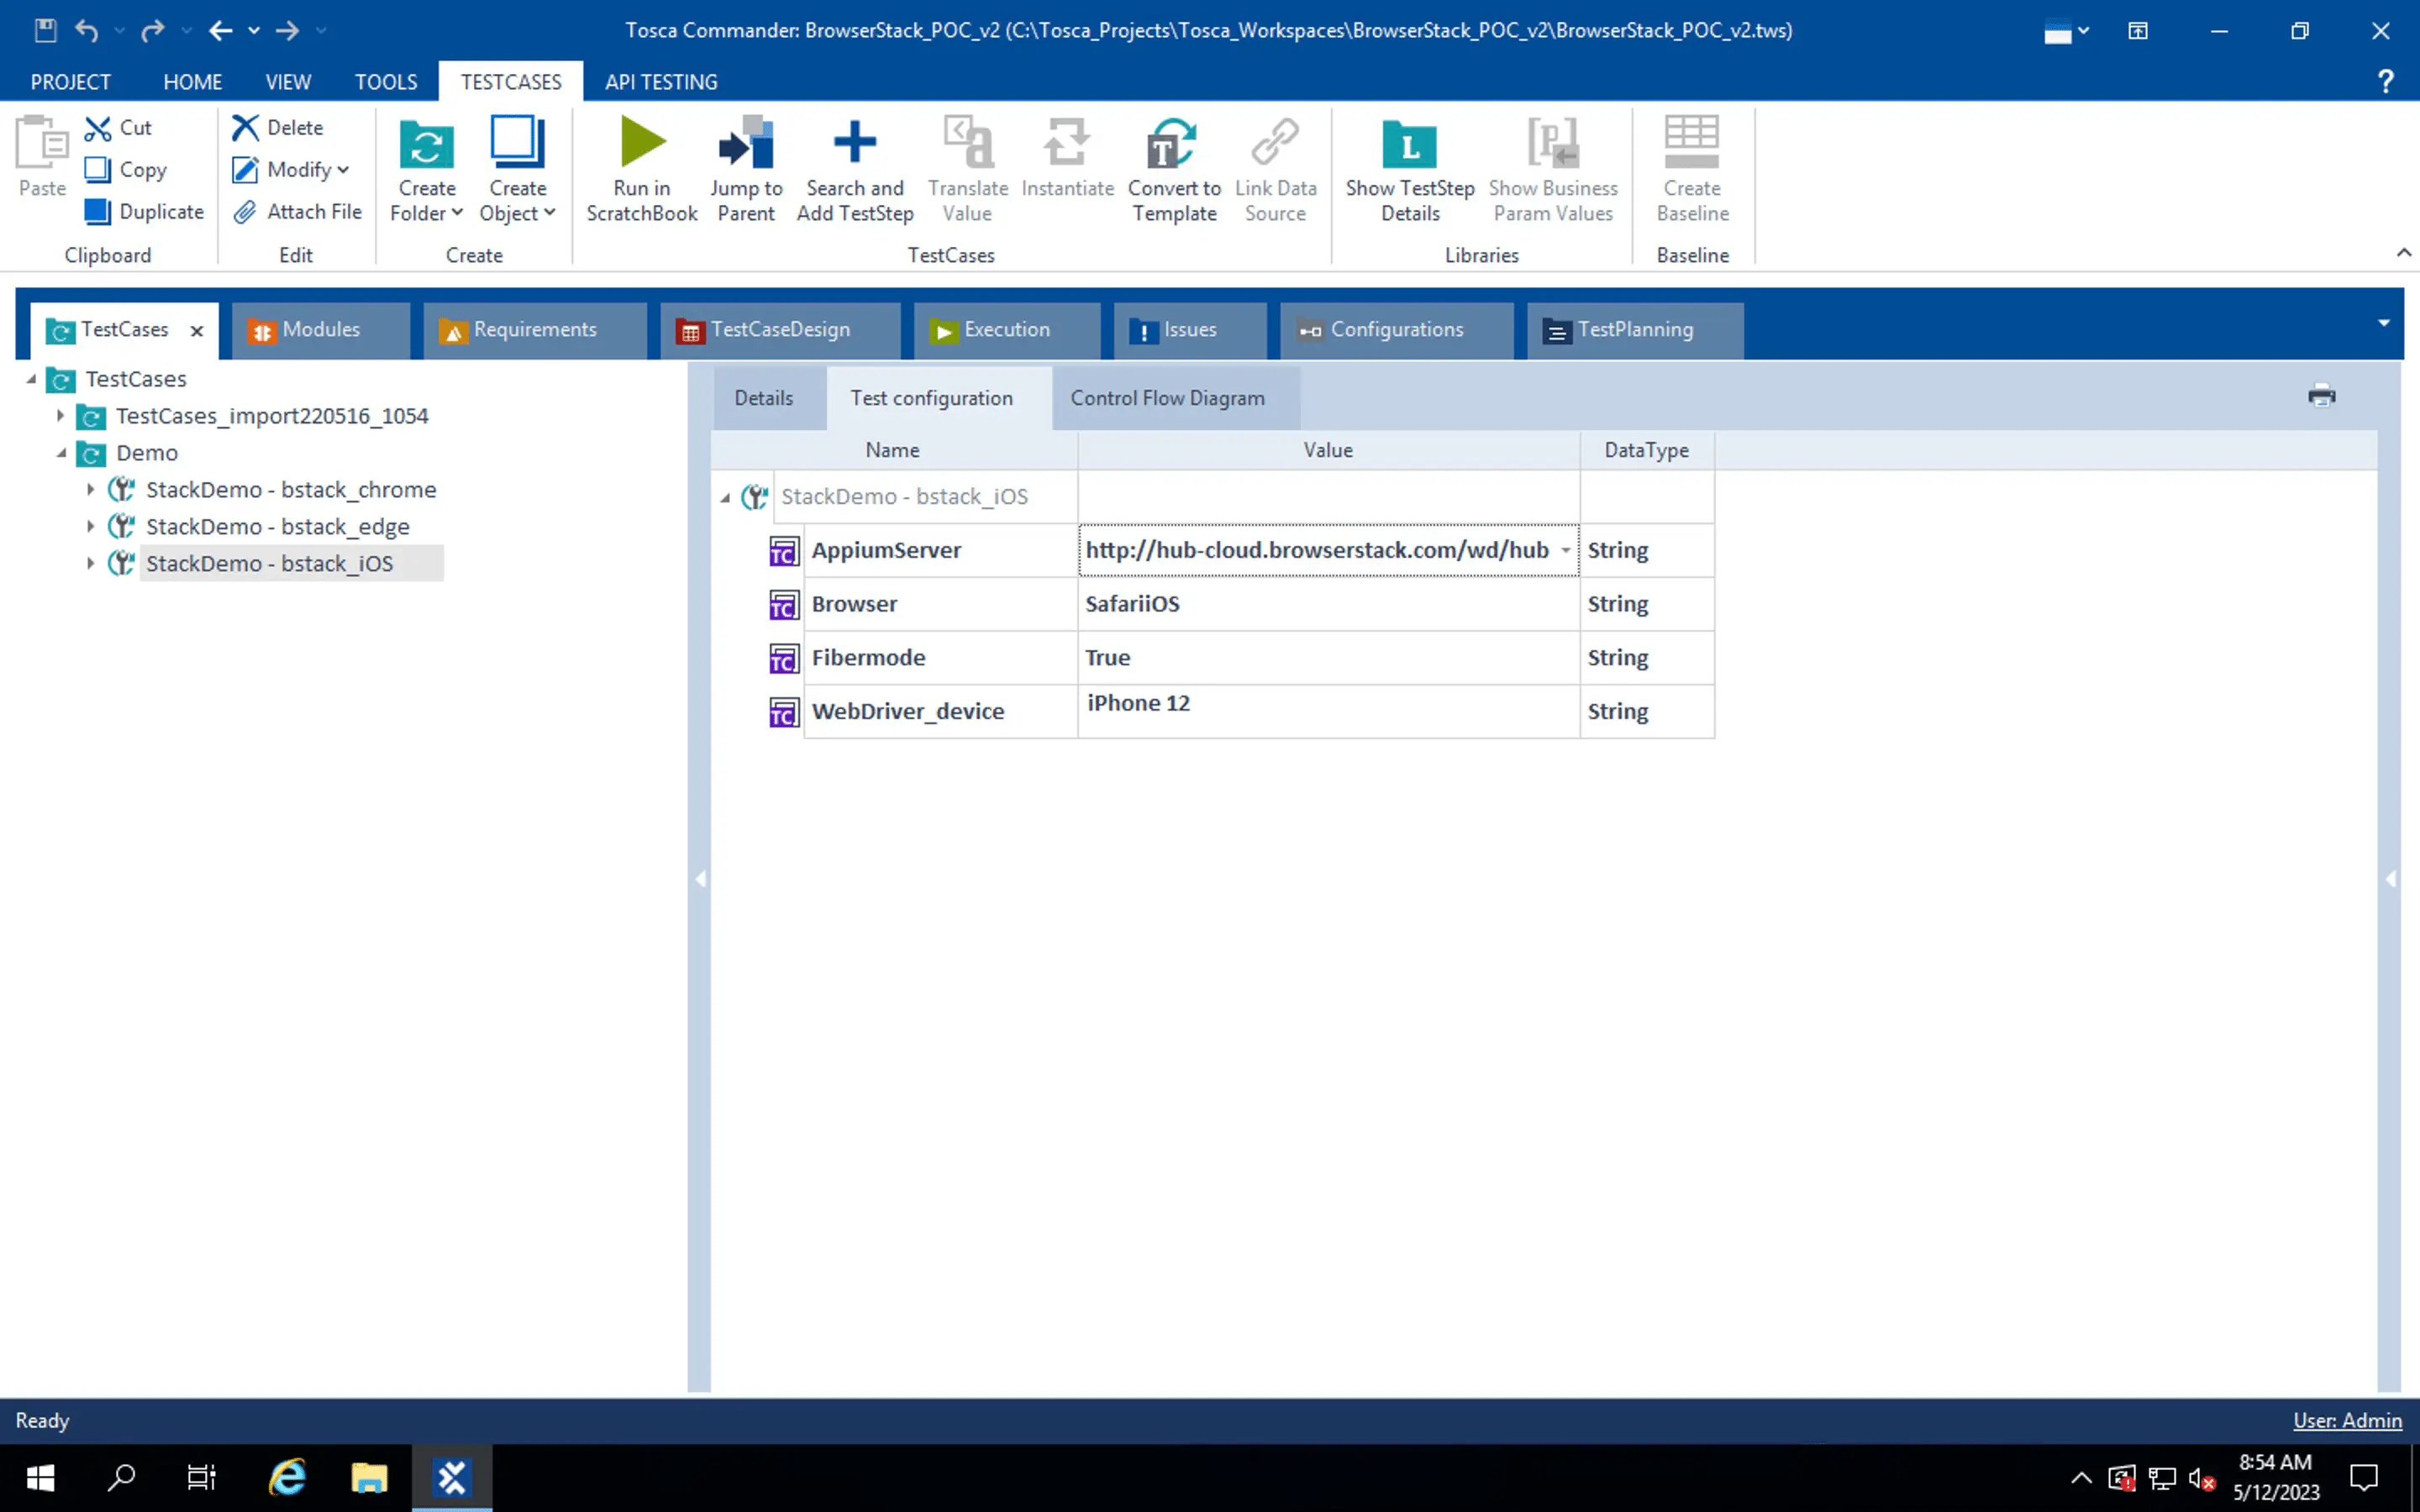Select the Control Flow Diagram tab
2420x1512 pixels.
[1167, 398]
